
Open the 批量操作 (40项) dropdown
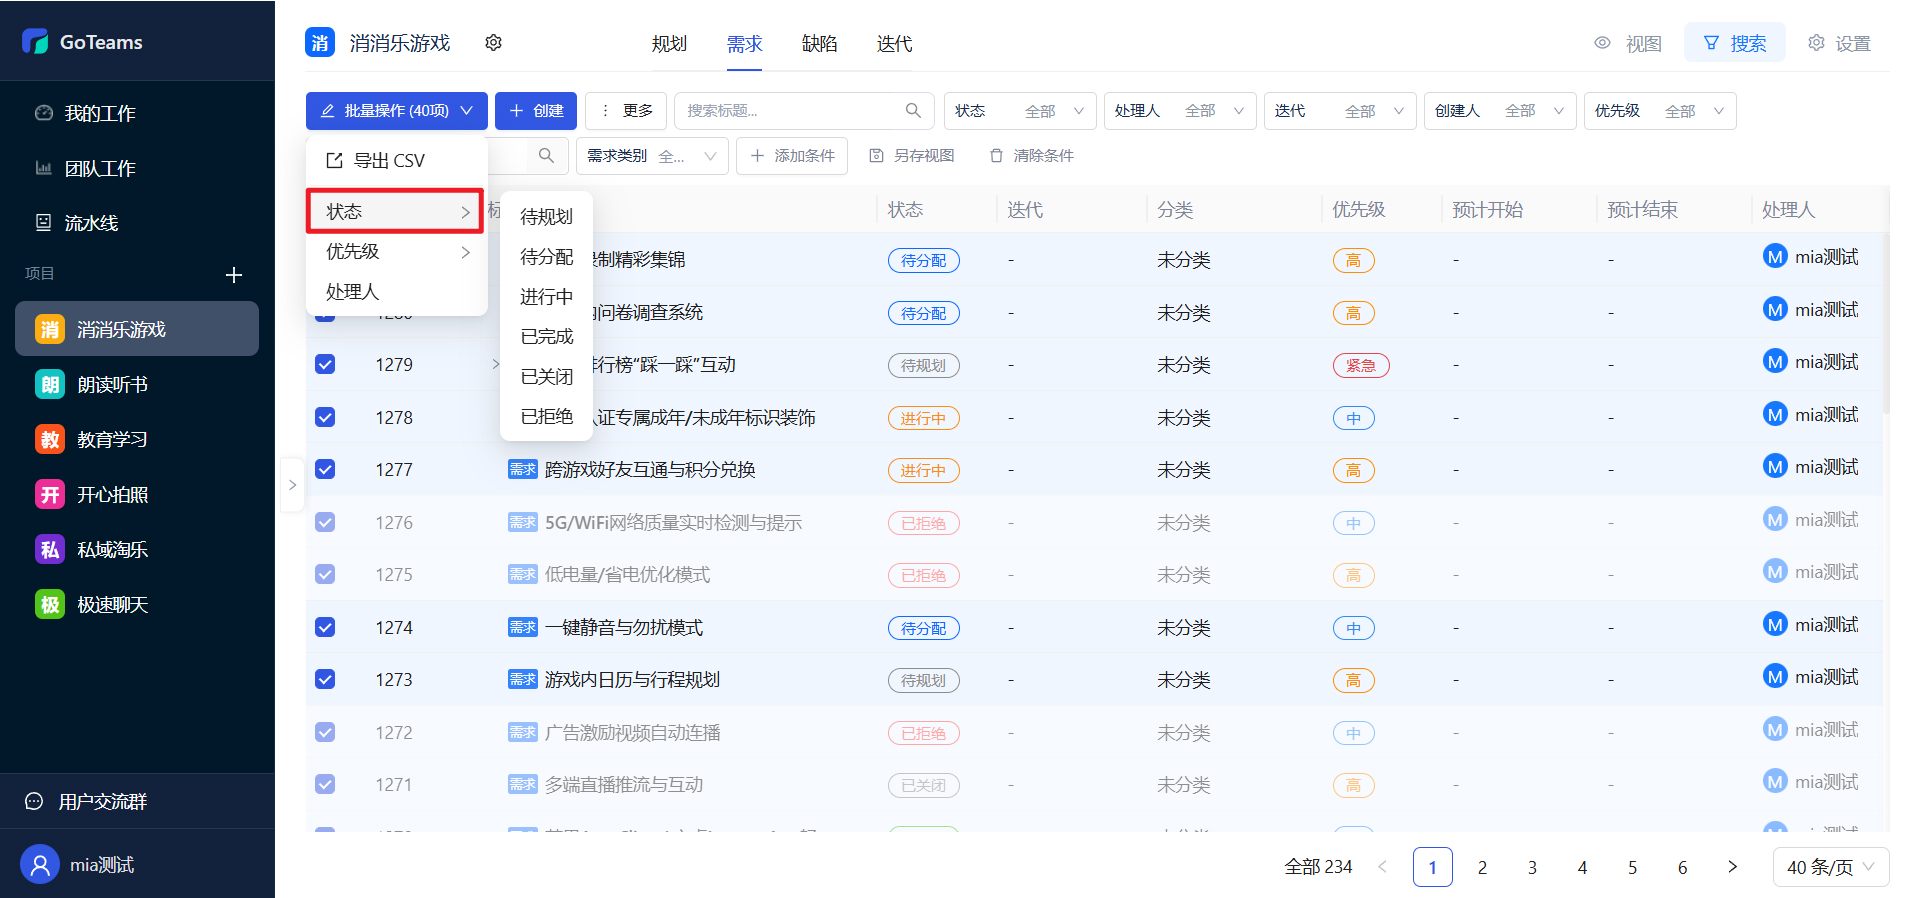(397, 111)
